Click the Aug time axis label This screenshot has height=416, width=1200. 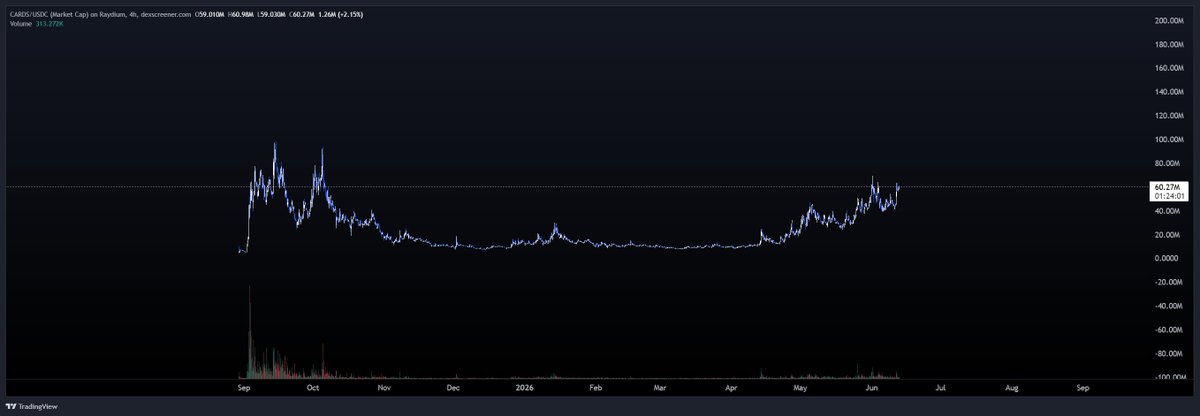tap(1012, 386)
